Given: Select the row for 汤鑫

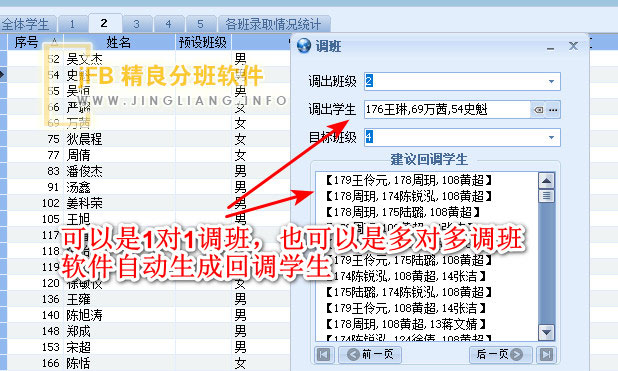Looking at the screenshot, I should 148,187.
